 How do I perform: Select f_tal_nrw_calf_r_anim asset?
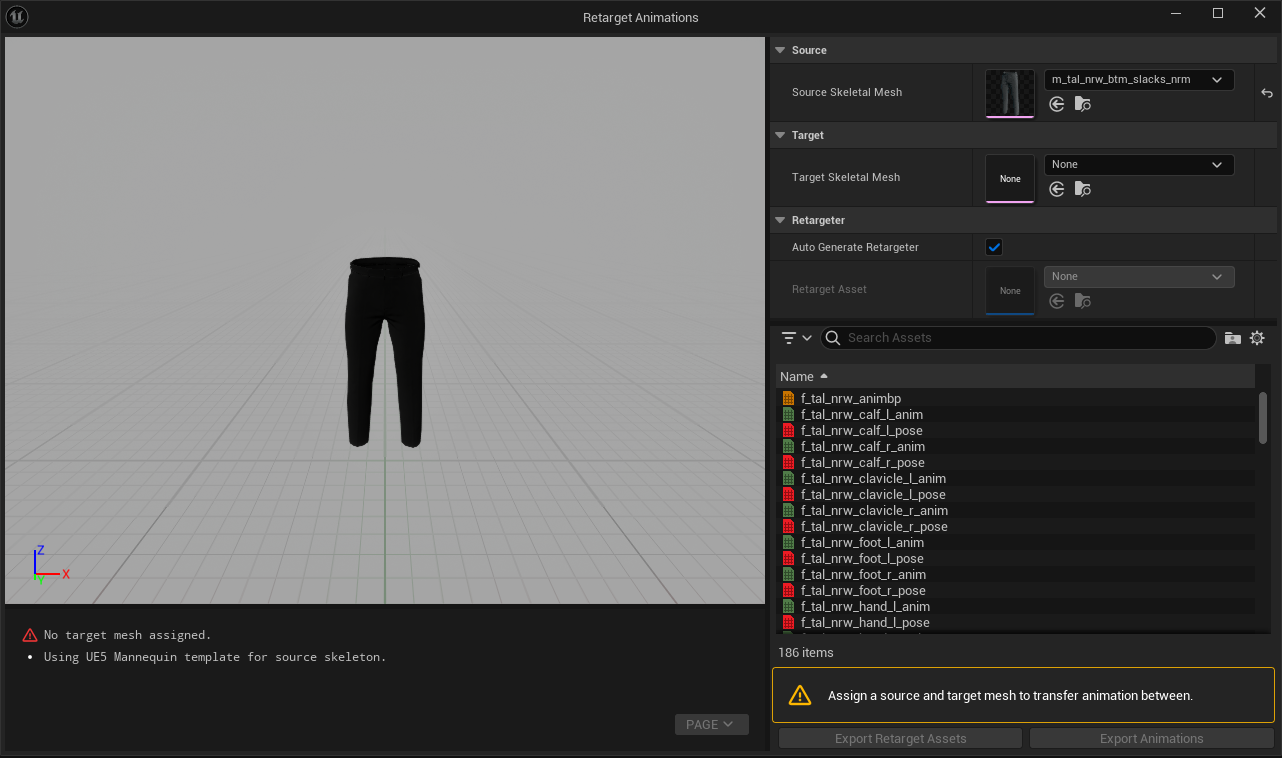pyautogui.click(x=1015, y=447)
